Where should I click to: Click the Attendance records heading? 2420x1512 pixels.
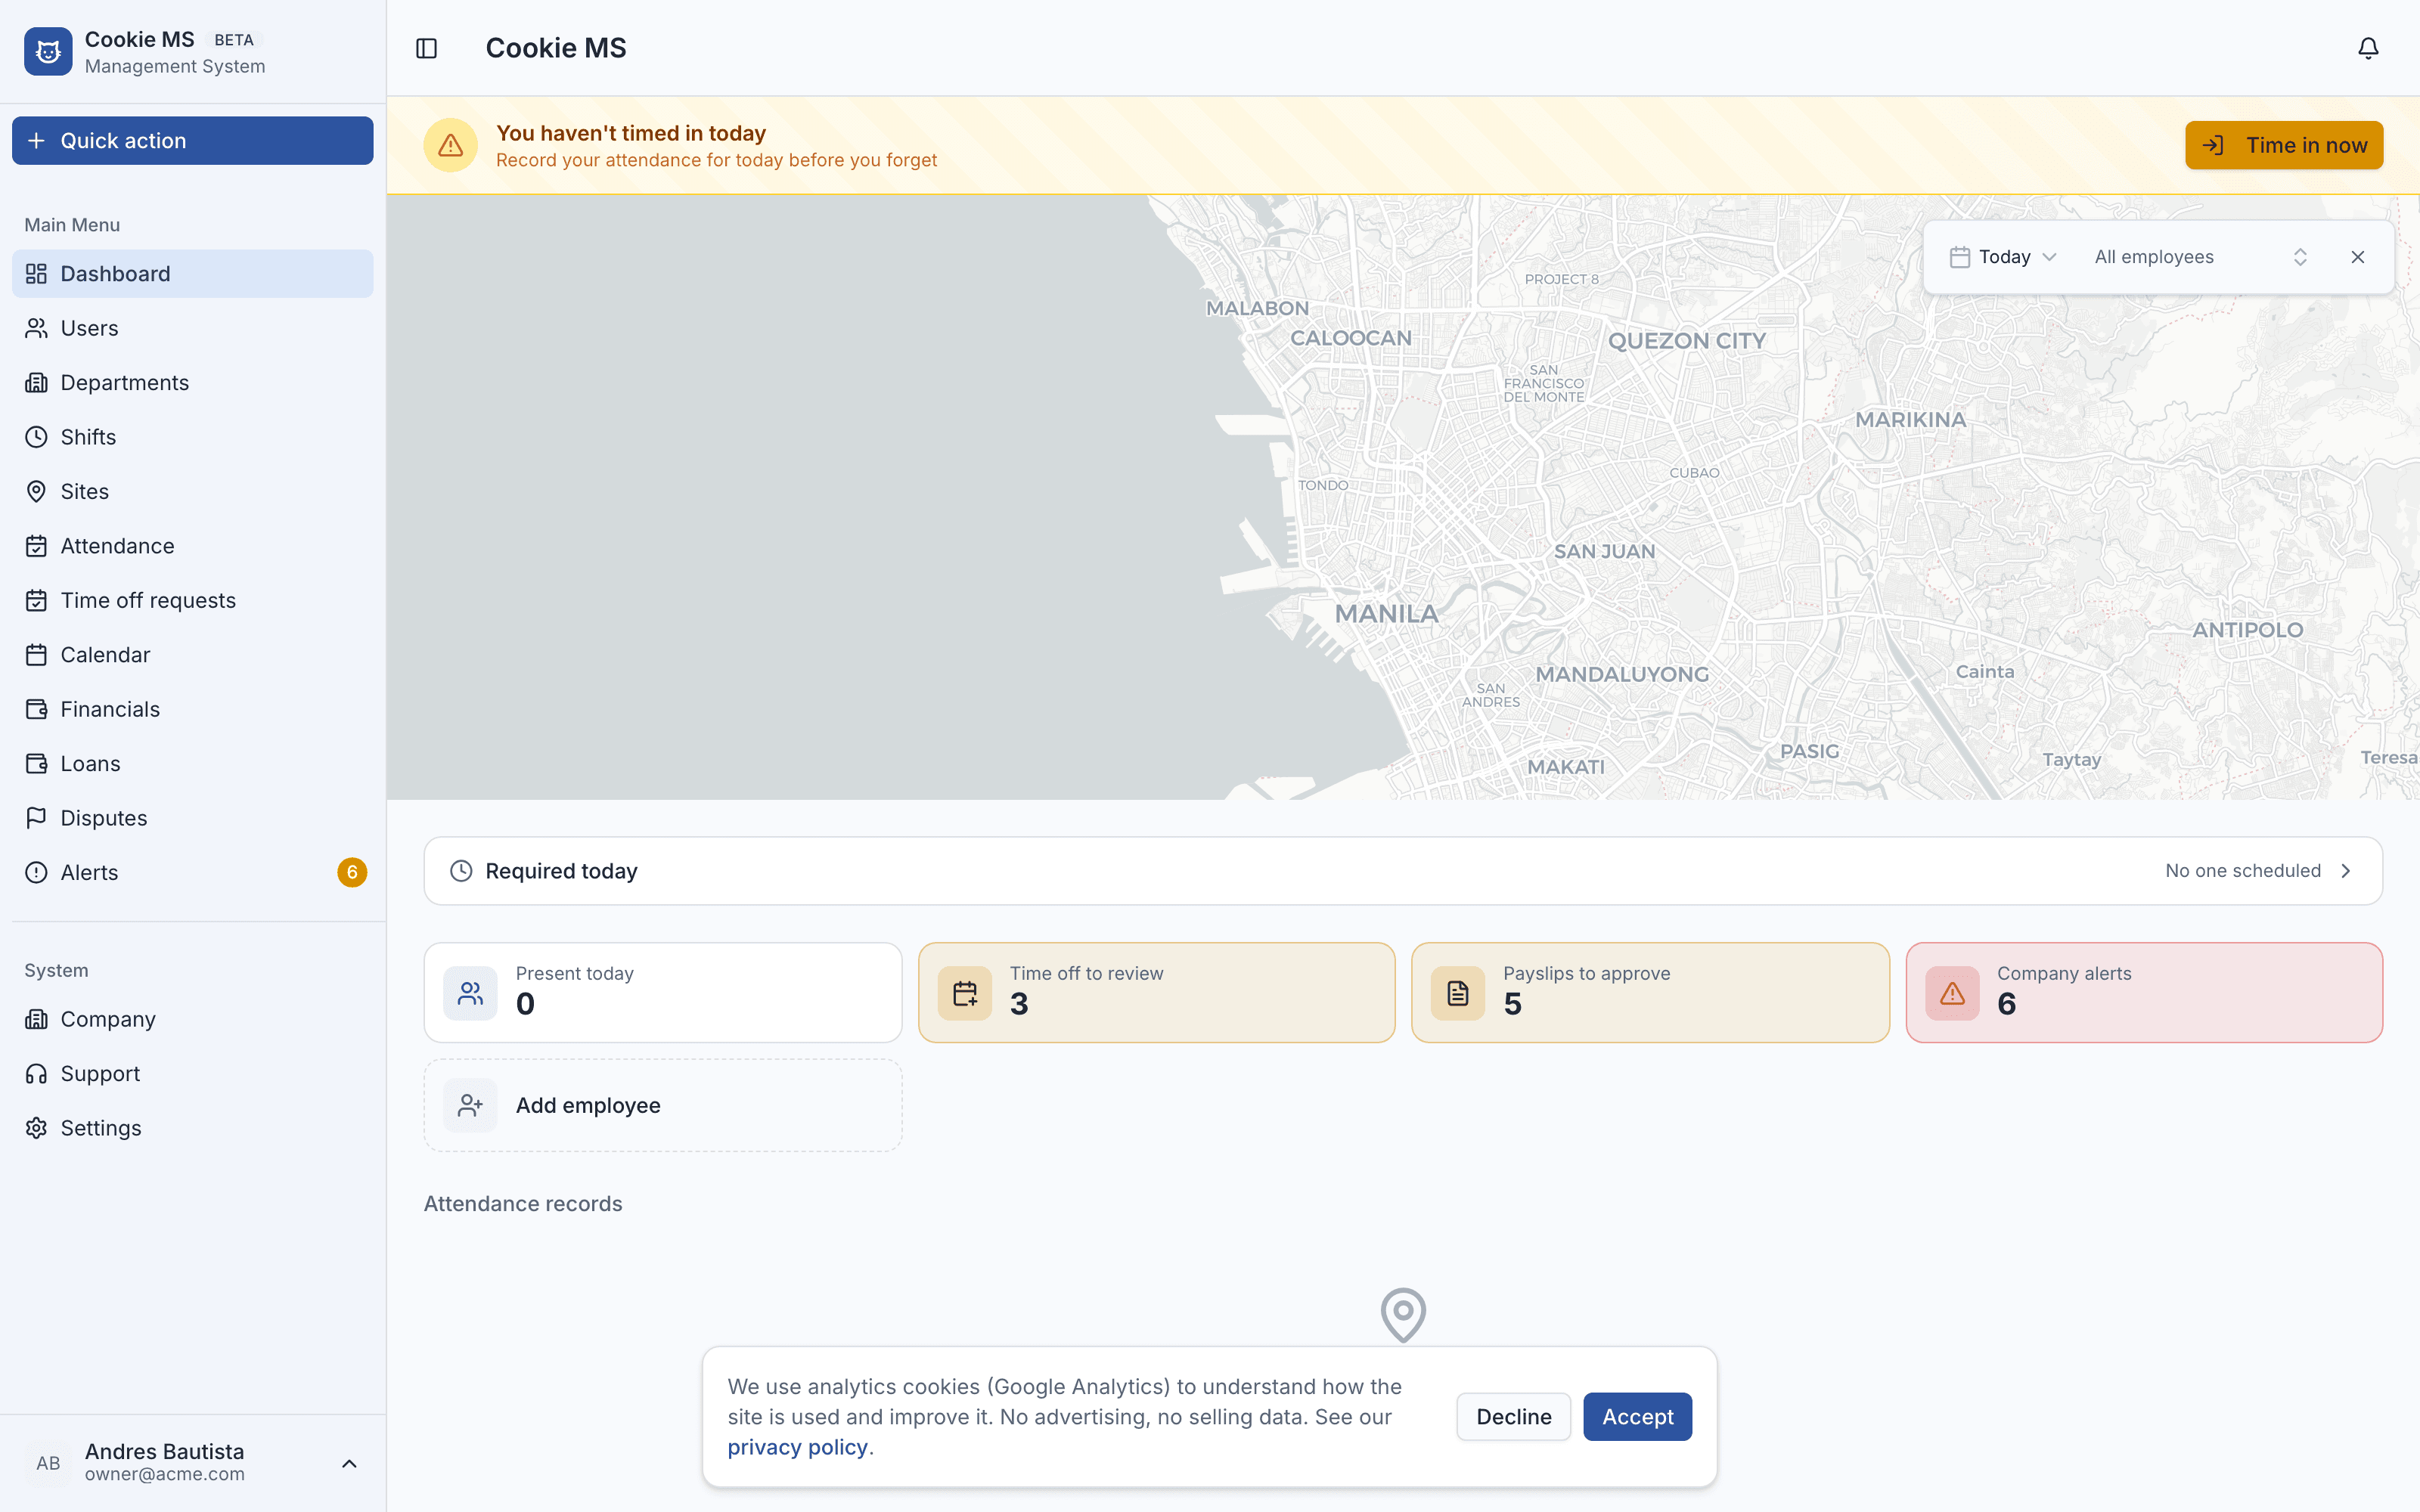click(523, 1204)
